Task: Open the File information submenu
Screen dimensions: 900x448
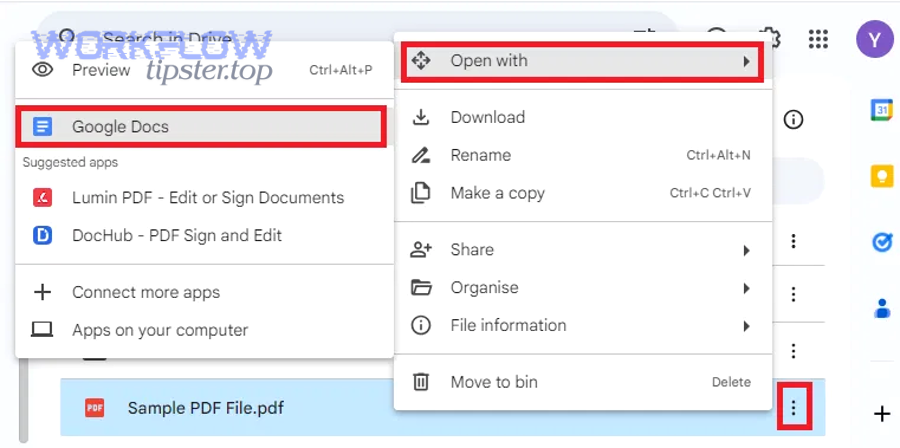Action: (x=583, y=325)
